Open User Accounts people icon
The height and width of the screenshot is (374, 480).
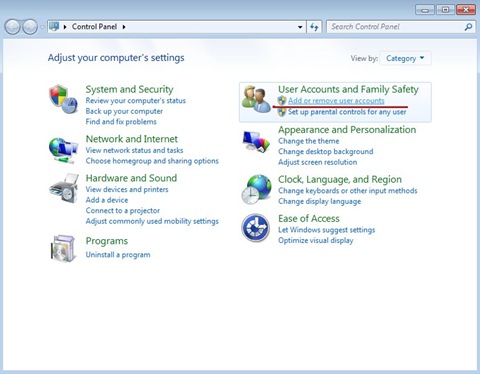[256, 99]
